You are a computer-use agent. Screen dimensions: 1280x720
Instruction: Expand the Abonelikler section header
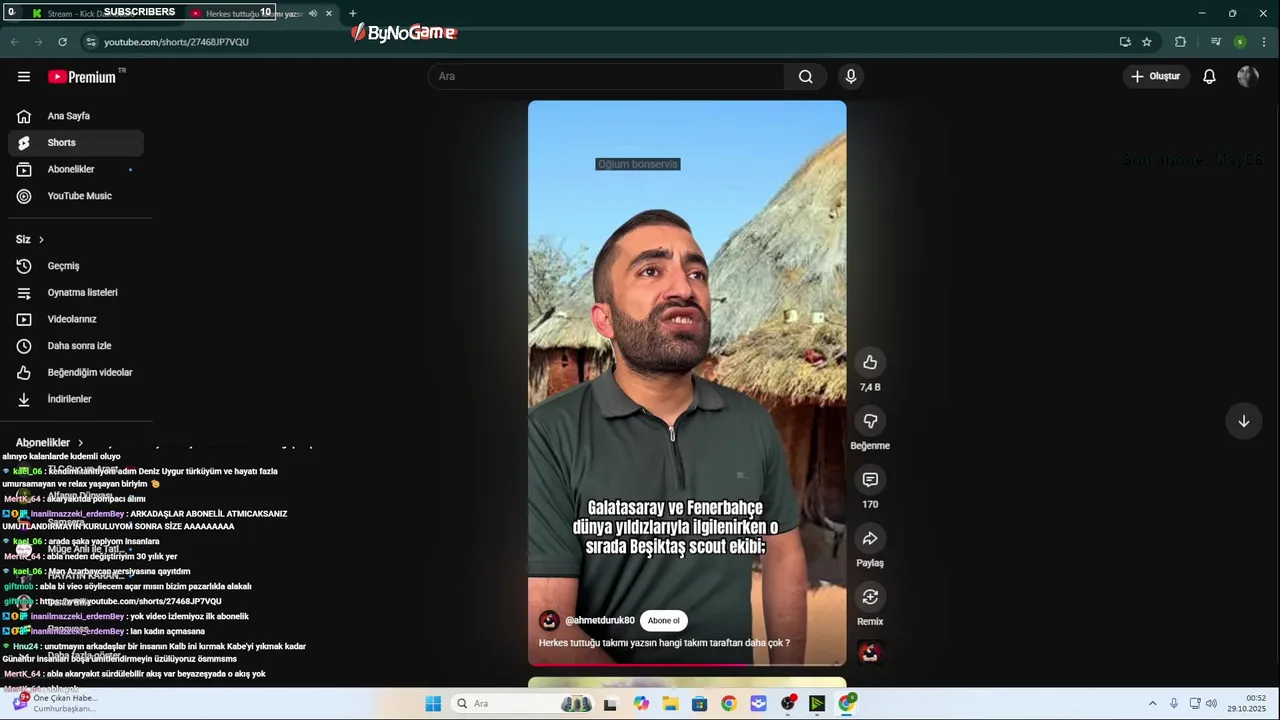point(50,442)
